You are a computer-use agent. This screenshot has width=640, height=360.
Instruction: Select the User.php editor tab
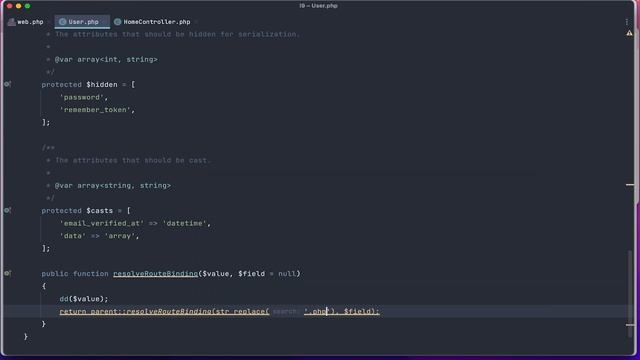click(82, 22)
